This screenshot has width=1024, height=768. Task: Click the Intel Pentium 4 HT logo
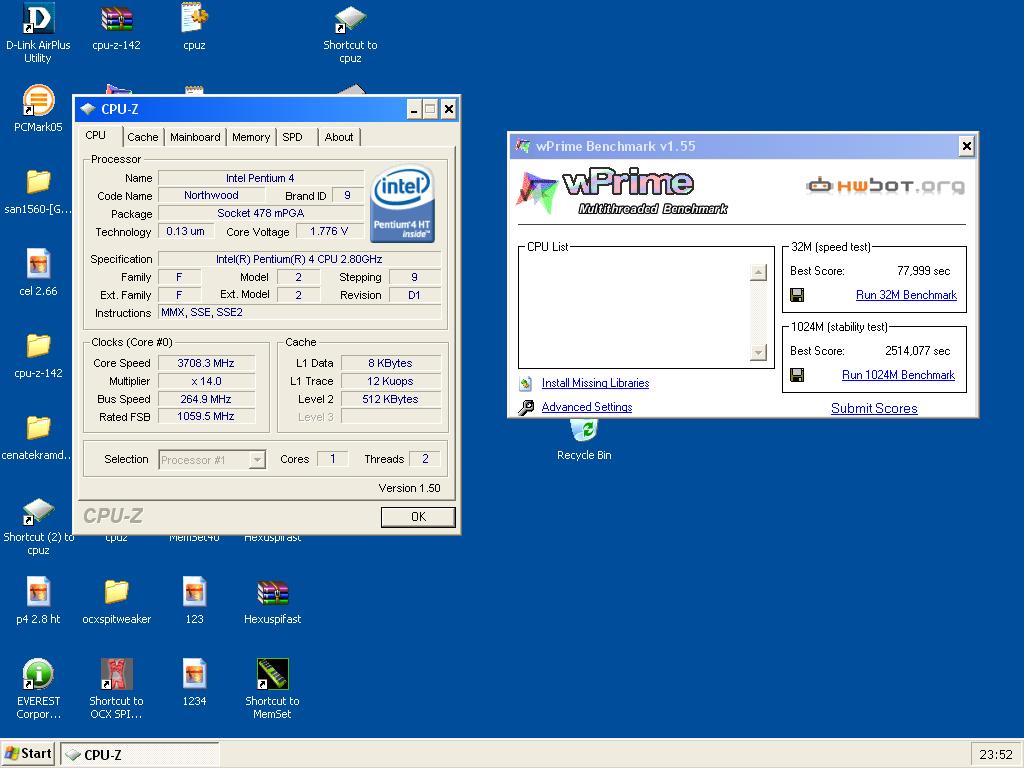(x=402, y=204)
